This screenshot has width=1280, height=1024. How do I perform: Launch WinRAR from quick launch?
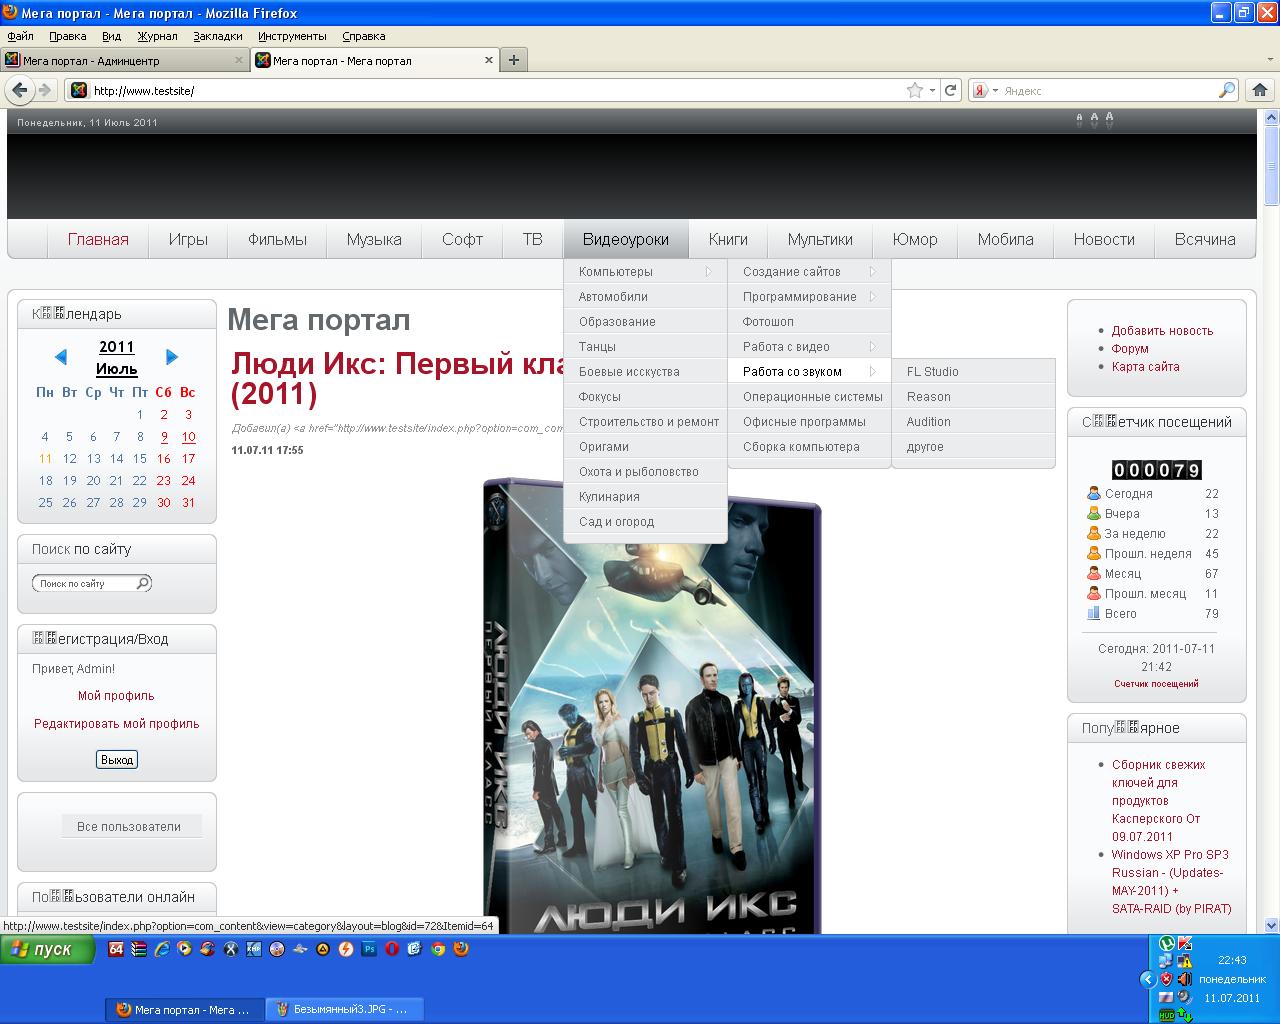tap(139, 949)
